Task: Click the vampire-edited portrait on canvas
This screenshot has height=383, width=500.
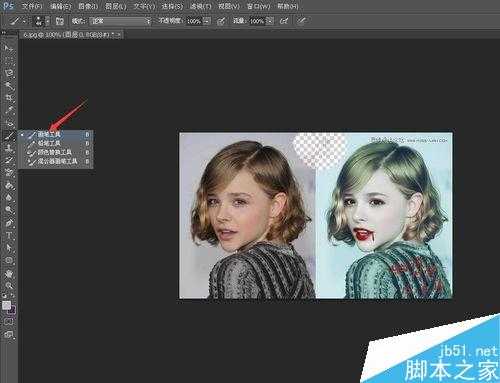Action: (384, 215)
